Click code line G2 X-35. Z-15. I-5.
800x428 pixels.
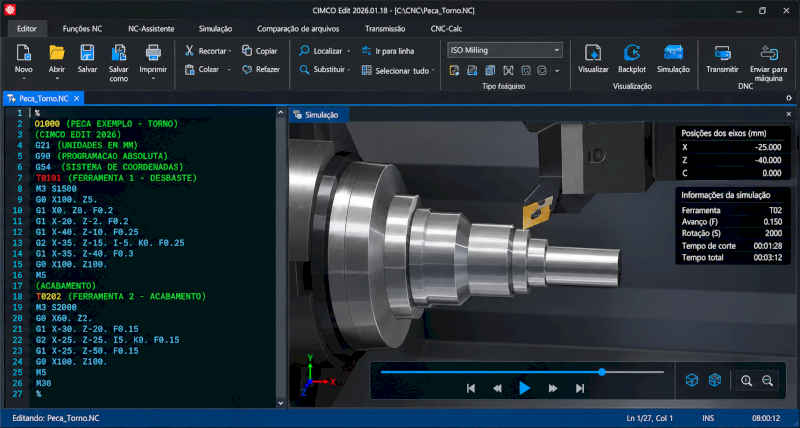[110, 243]
